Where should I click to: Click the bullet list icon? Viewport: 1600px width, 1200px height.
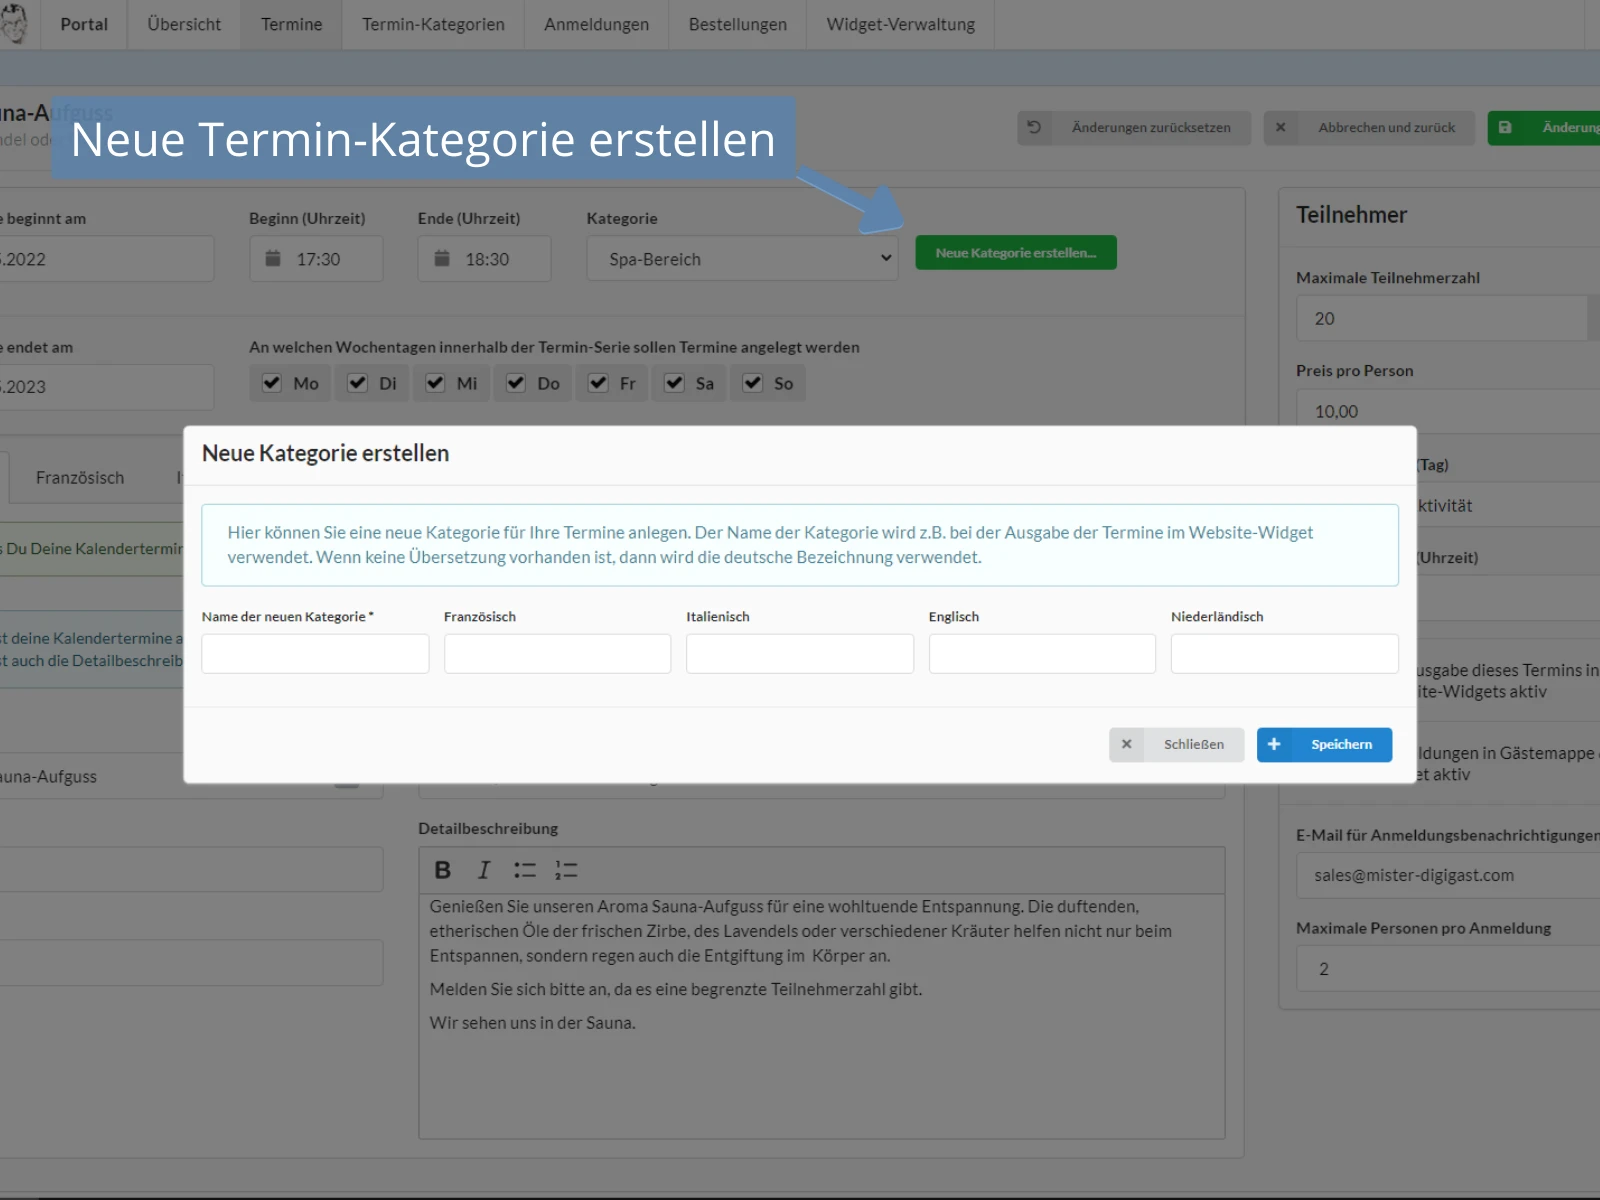coord(525,870)
